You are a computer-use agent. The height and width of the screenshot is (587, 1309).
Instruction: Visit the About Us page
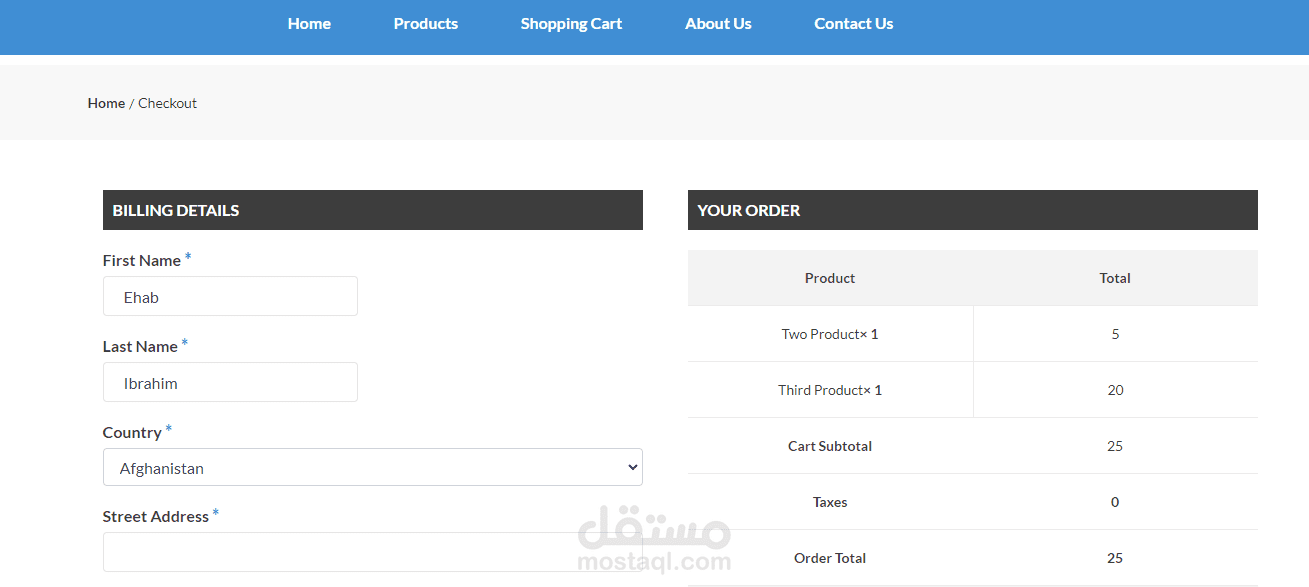click(718, 24)
